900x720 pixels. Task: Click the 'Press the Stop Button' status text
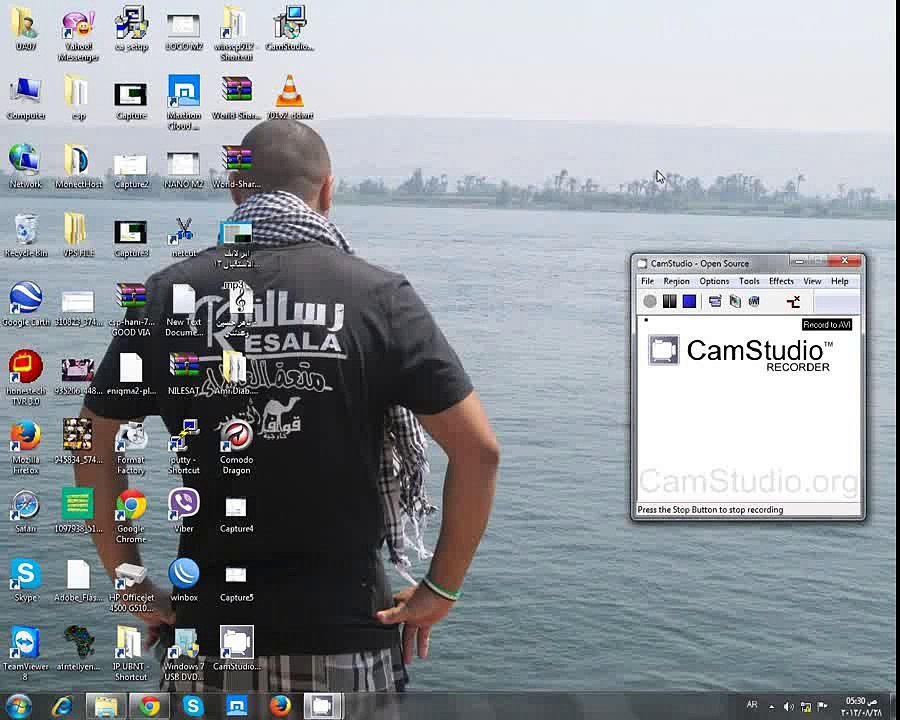pos(710,510)
